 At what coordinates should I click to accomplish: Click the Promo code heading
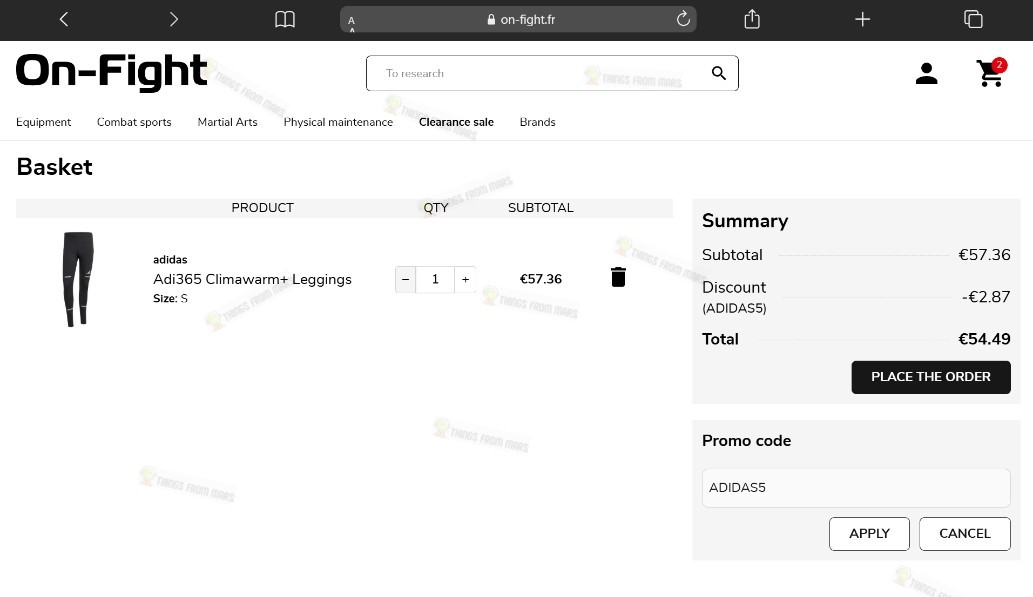click(x=746, y=441)
